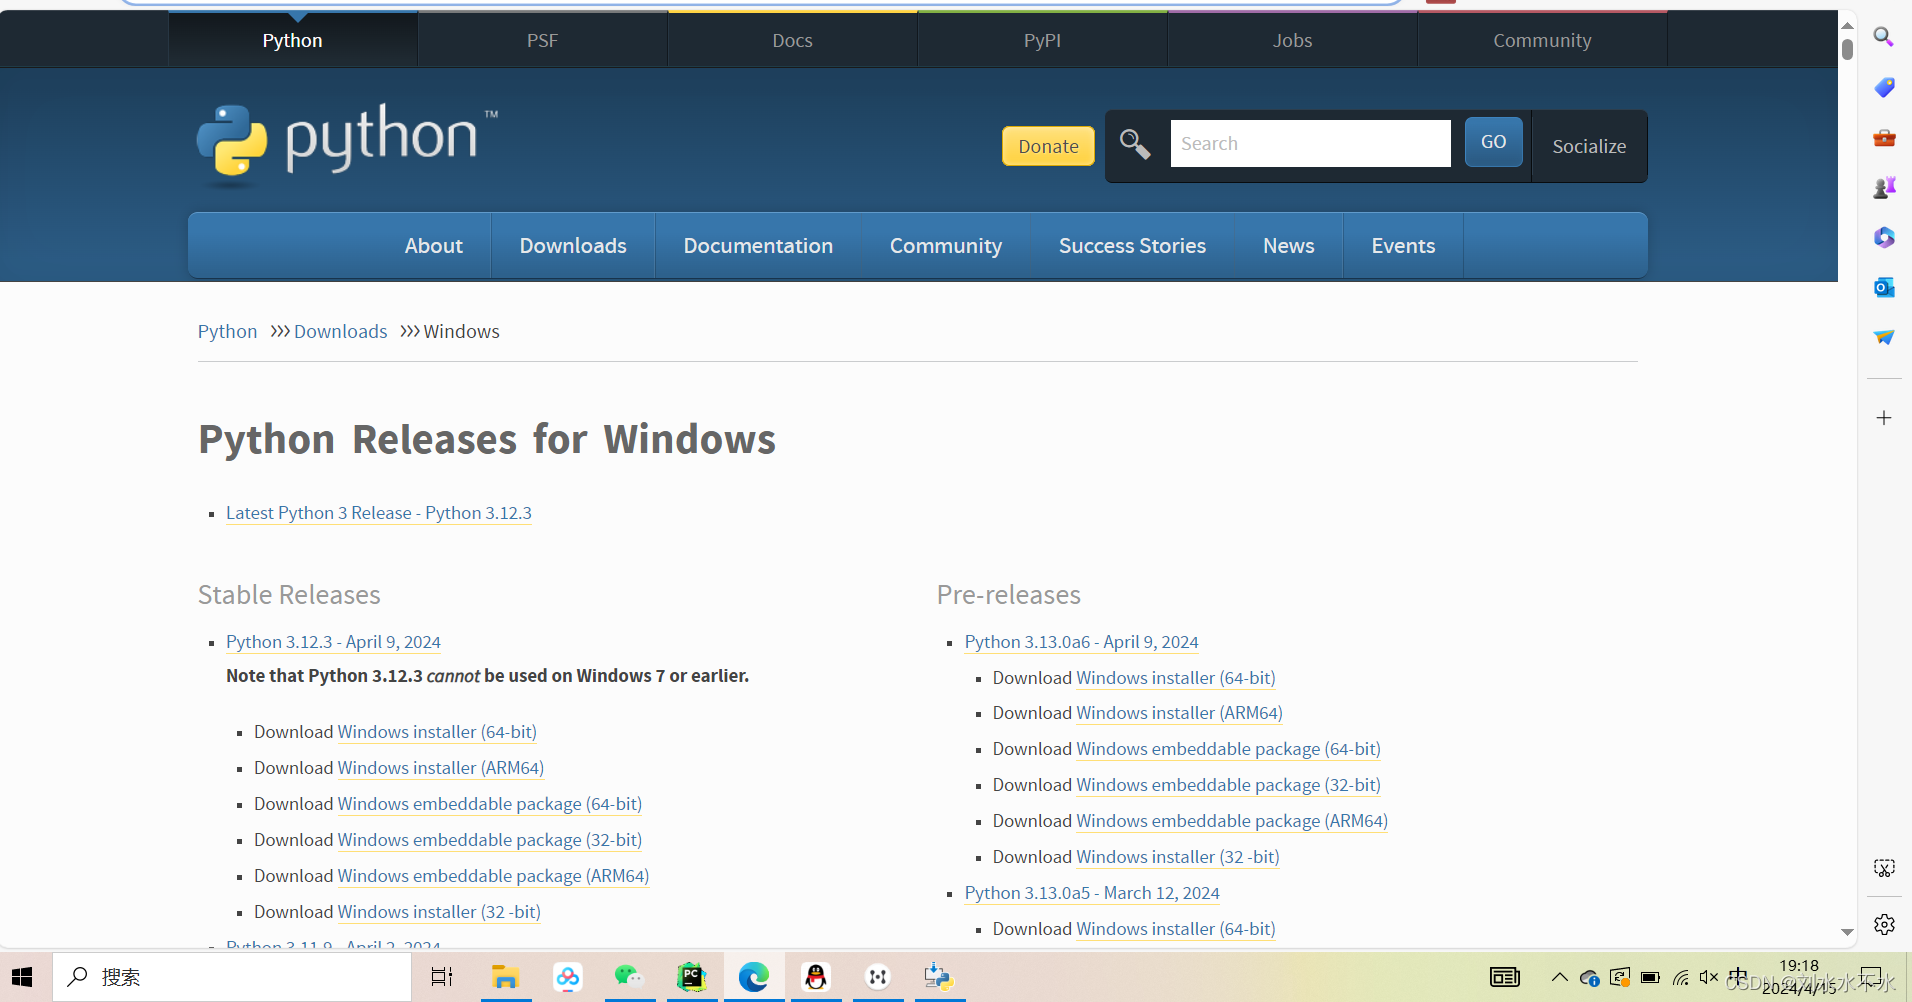Select the PyPI tab in top bar
1912x1002 pixels.
click(1043, 40)
